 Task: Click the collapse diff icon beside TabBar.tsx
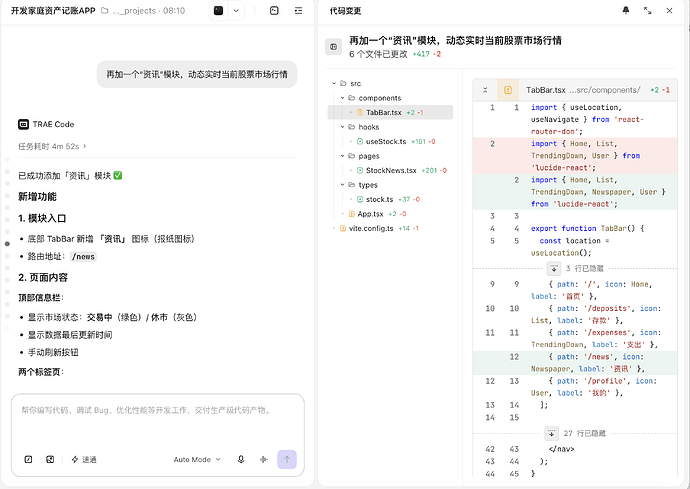click(x=485, y=90)
